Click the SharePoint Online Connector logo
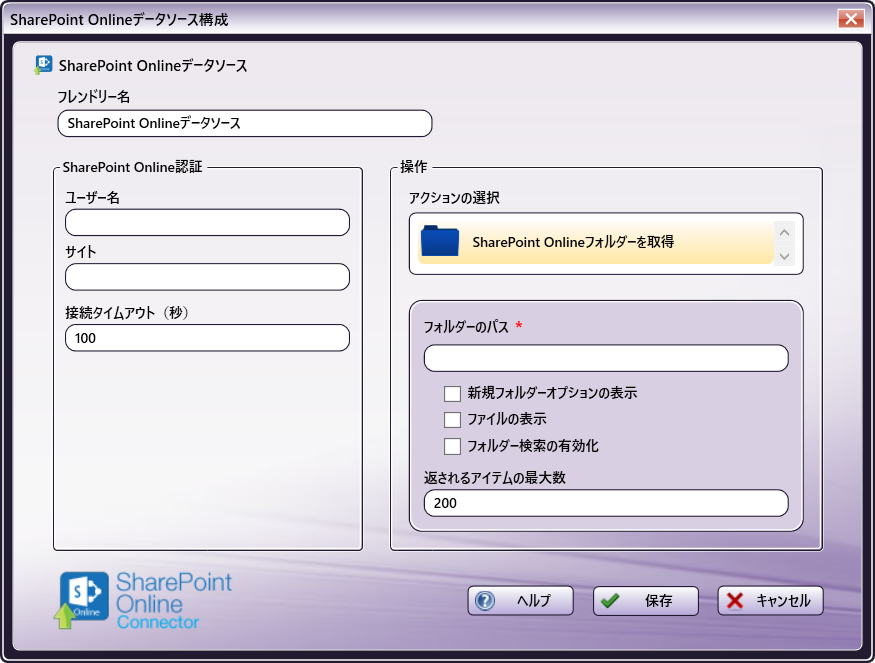875x663 pixels. [x=145, y=600]
